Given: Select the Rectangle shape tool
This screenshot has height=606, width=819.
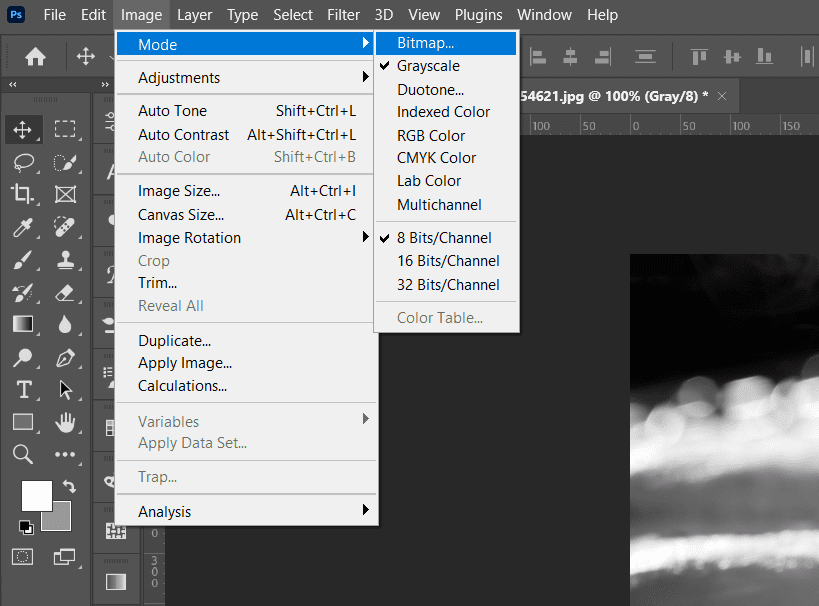Looking at the screenshot, I should point(22,422).
